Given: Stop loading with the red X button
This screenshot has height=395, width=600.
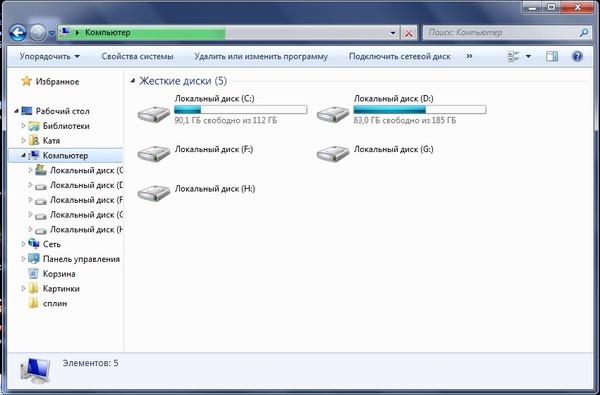Looking at the screenshot, I should pos(409,33).
